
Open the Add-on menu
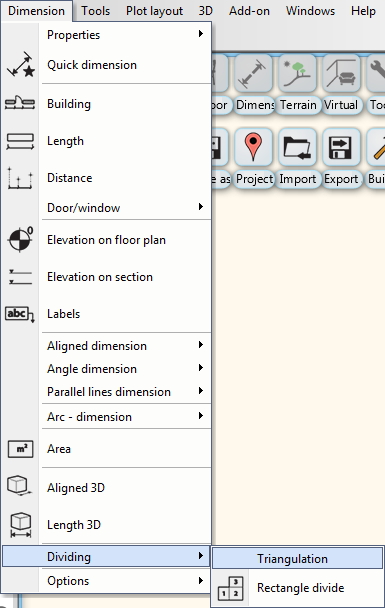click(x=249, y=10)
